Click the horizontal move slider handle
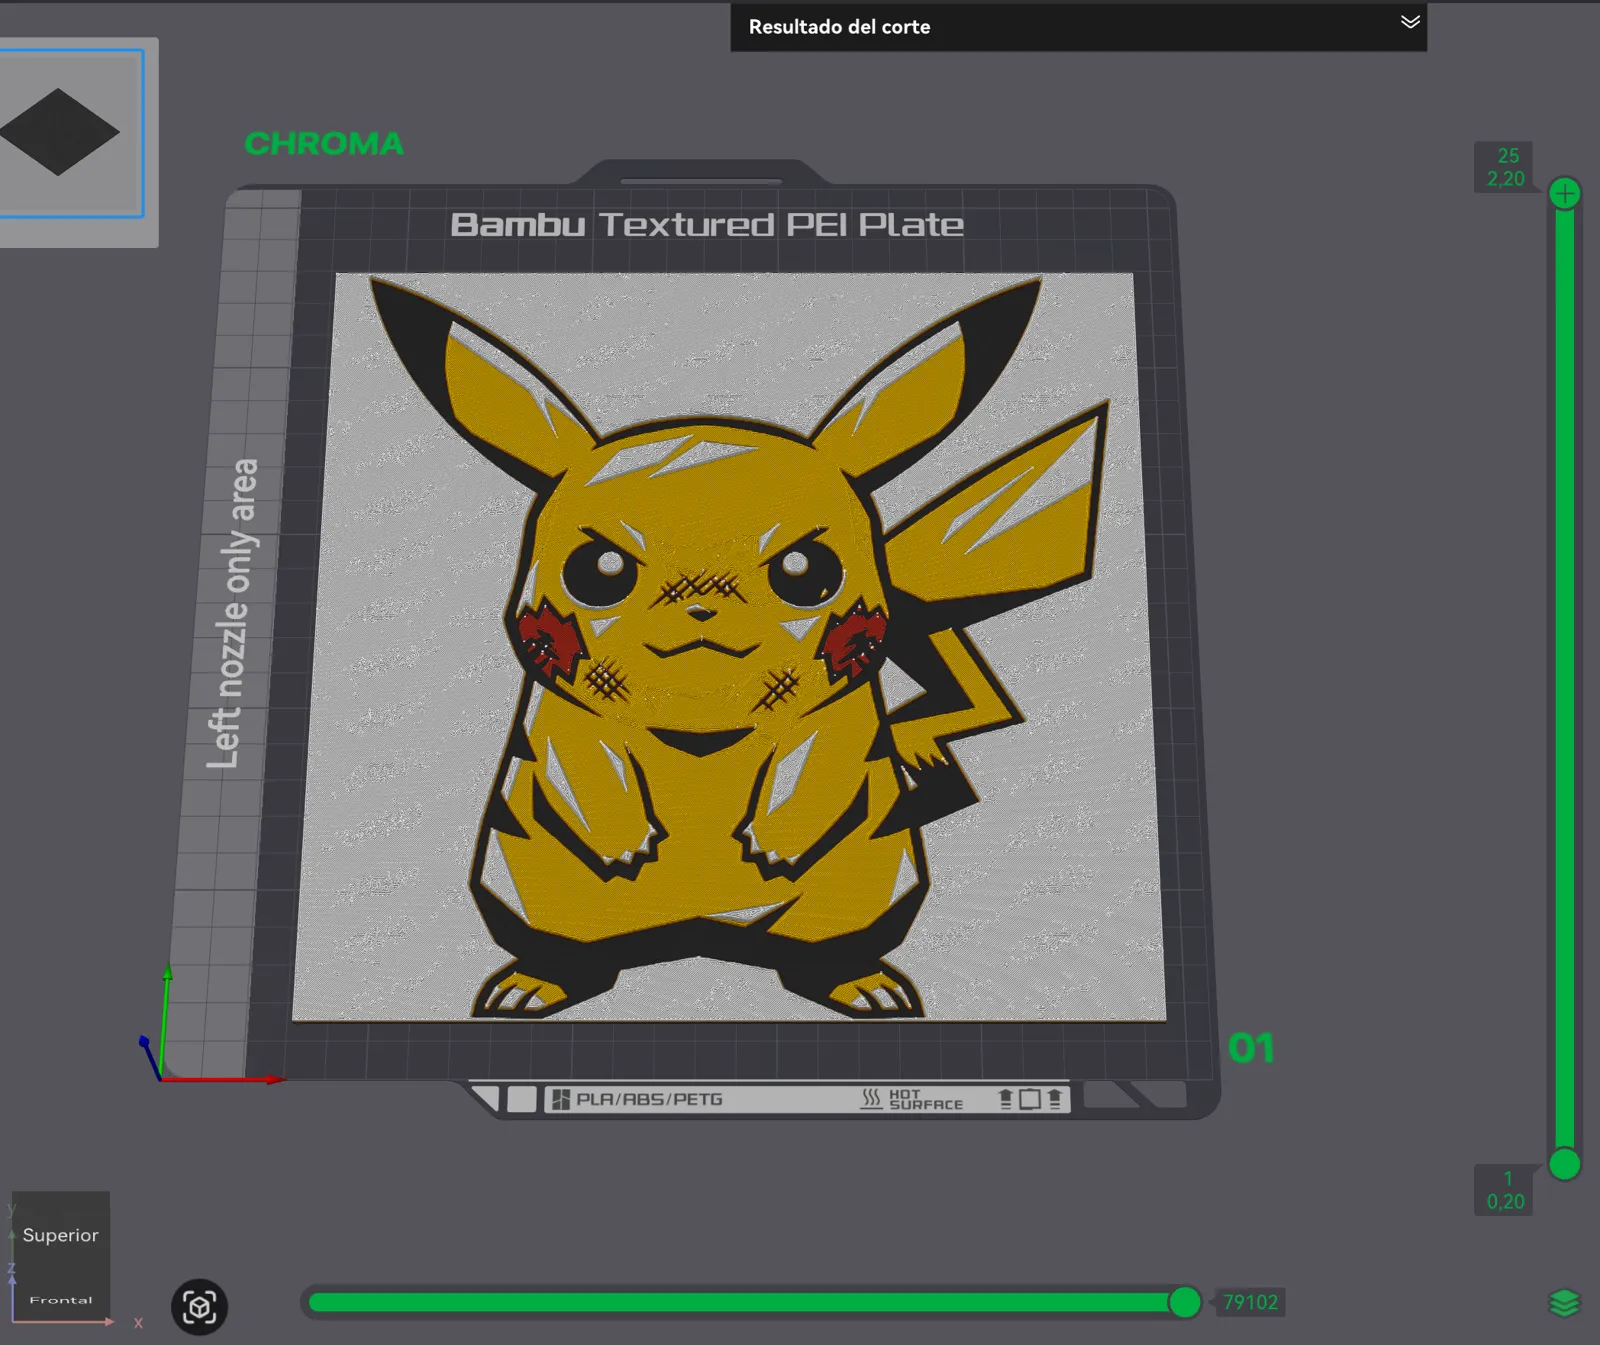The width and height of the screenshot is (1600, 1345). pos(1185,1302)
